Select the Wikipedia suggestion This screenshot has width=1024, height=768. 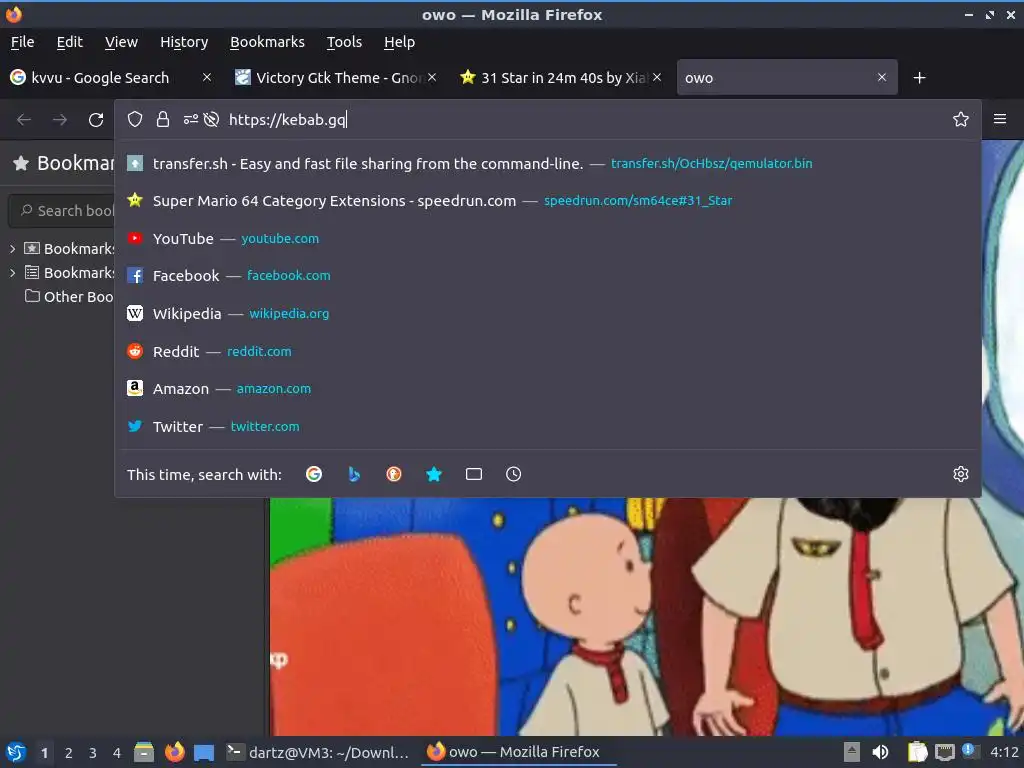click(548, 313)
